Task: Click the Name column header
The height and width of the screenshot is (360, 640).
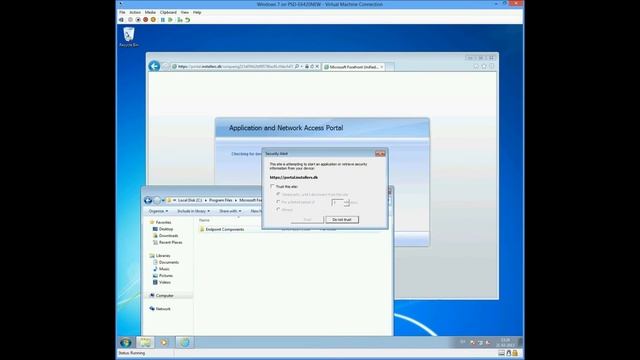Action: tap(204, 220)
